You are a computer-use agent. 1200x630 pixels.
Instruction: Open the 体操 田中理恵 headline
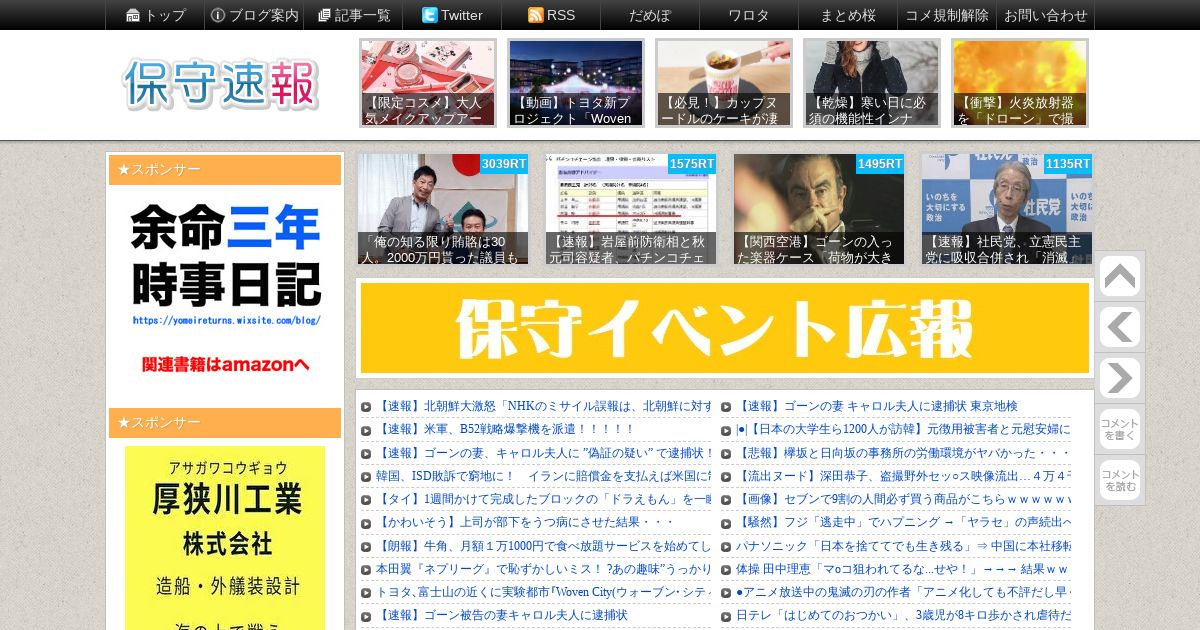(903, 569)
